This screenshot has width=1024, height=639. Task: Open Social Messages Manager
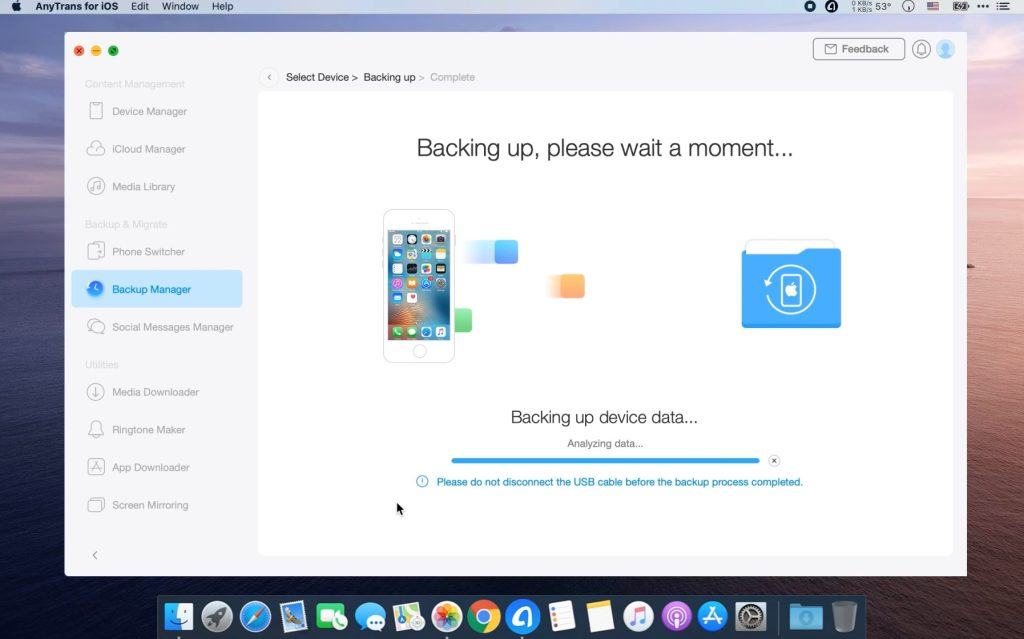(x=157, y=327)
